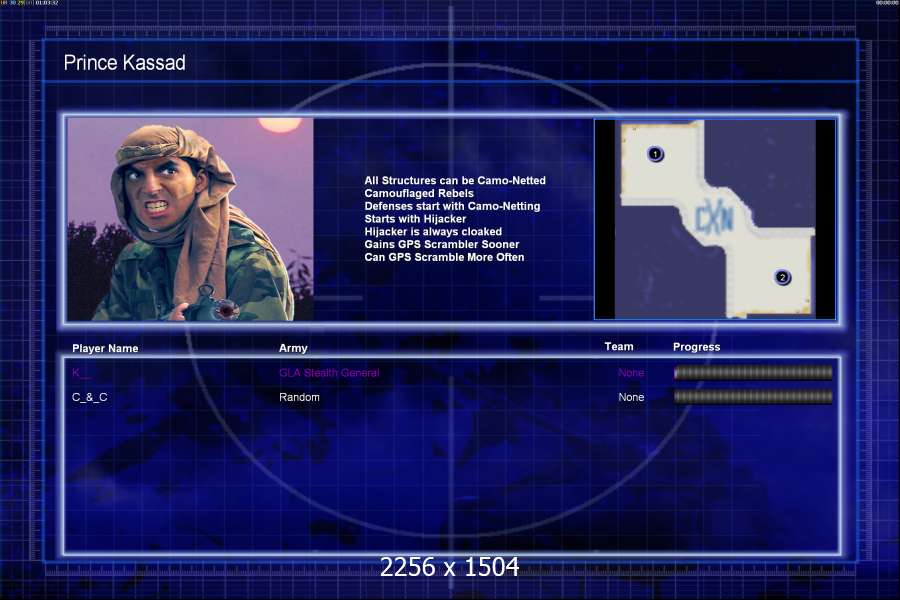The width and height of the screenshot is (900, 600).
Task: Click the Player Name column header
Action: coord(105,349)
